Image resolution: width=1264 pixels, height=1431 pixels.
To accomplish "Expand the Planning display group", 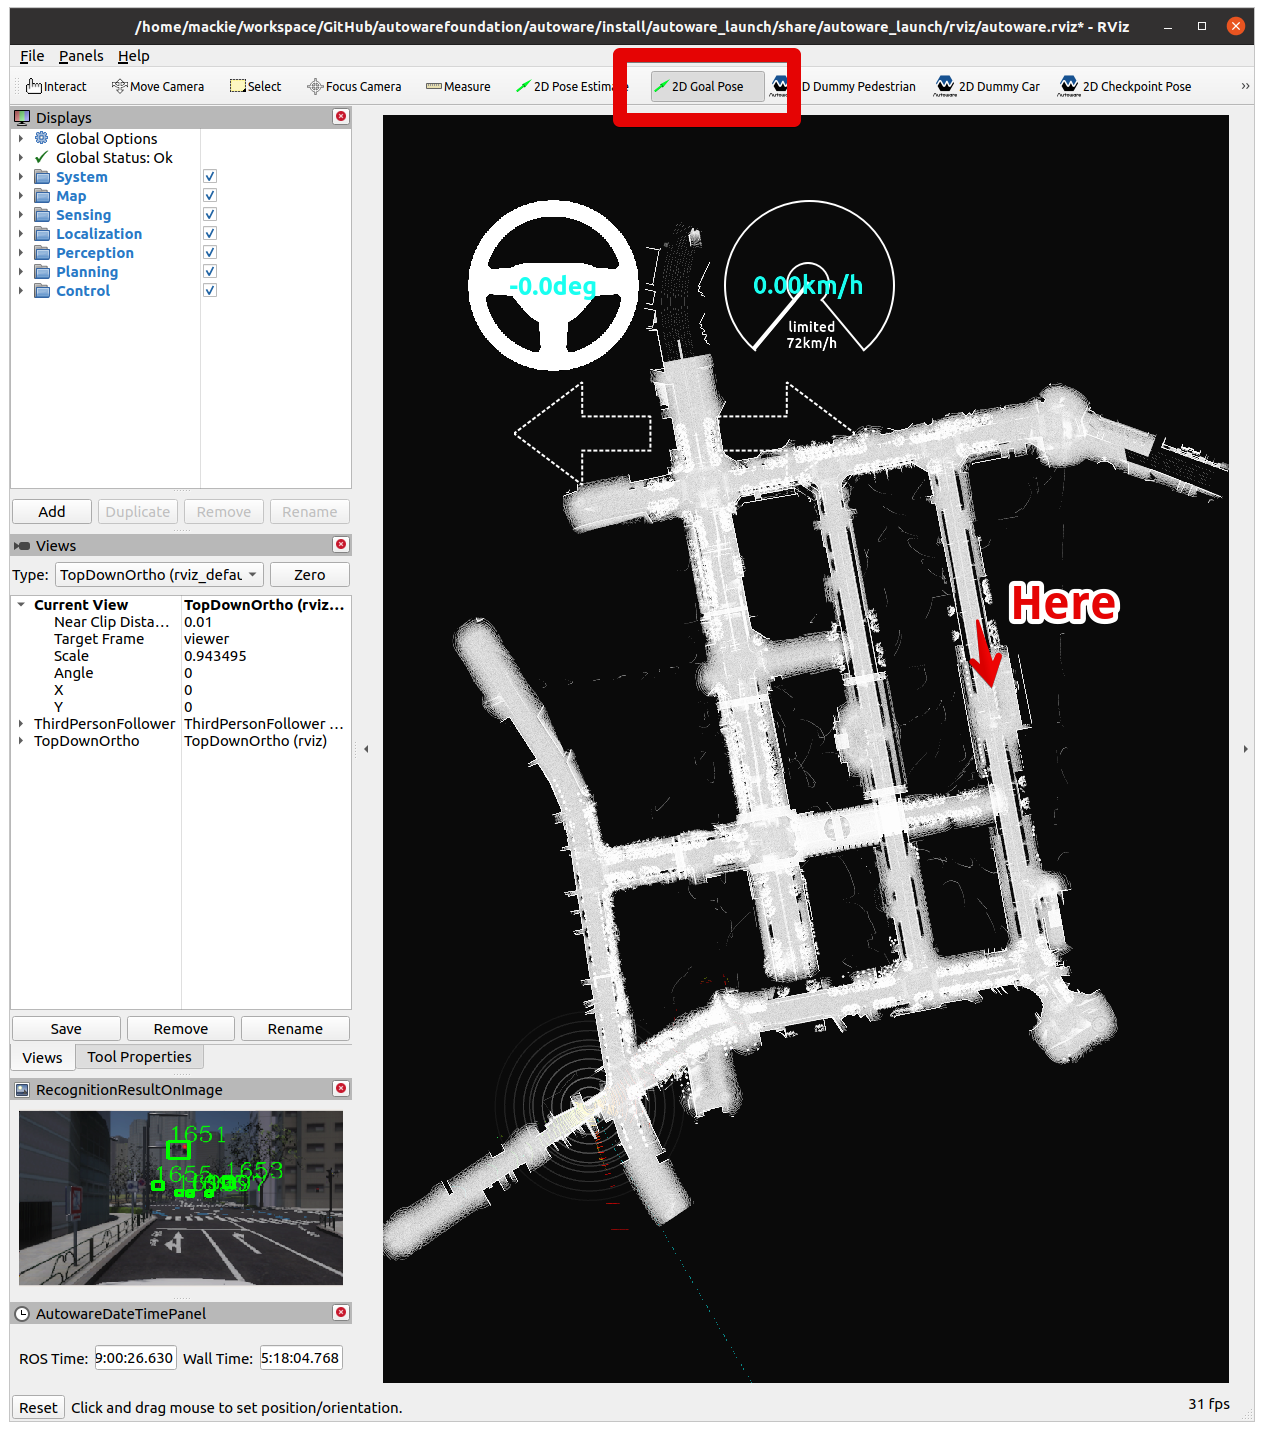I will [x=20, y=272].
